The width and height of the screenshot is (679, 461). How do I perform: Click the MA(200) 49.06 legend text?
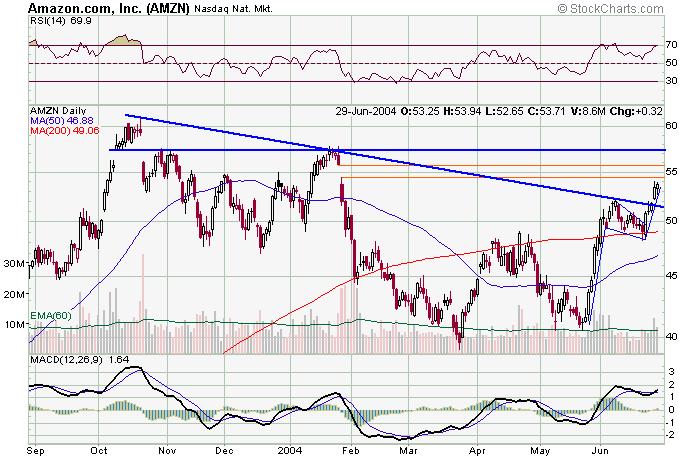[65, 130]
